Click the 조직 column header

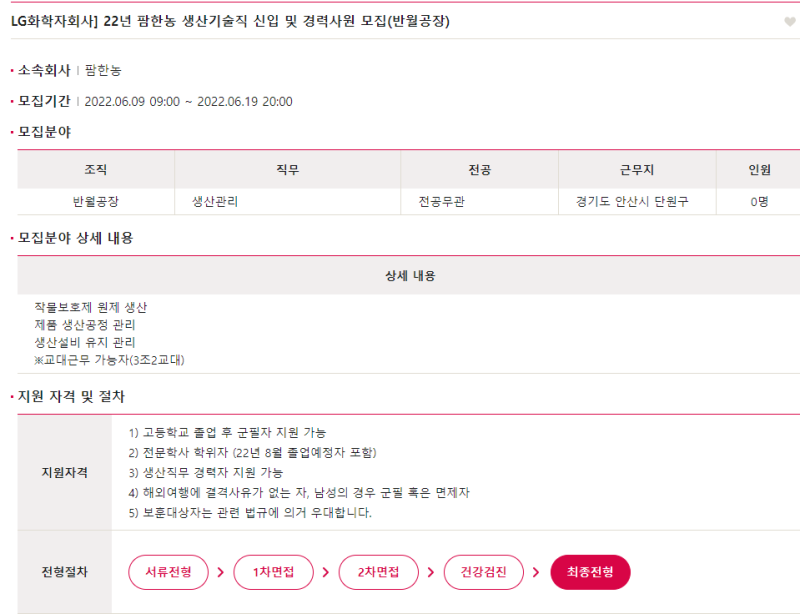pos(96,169)
